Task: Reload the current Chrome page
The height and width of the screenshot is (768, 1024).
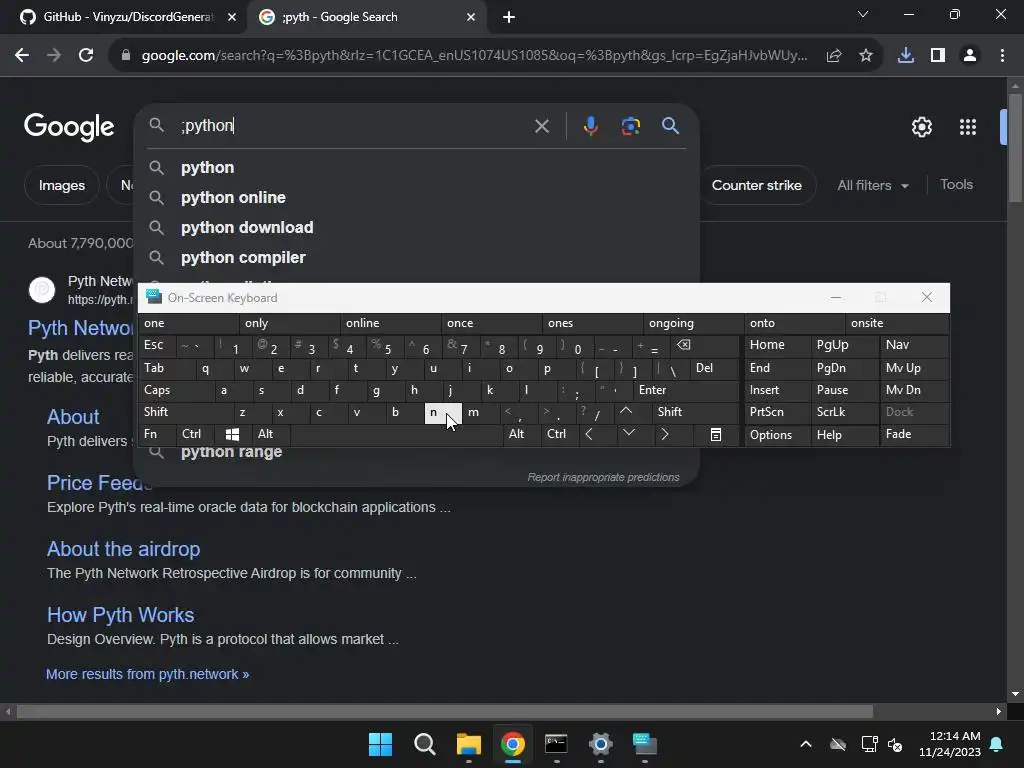Action: pyautogui.click(x=86, y=56)
